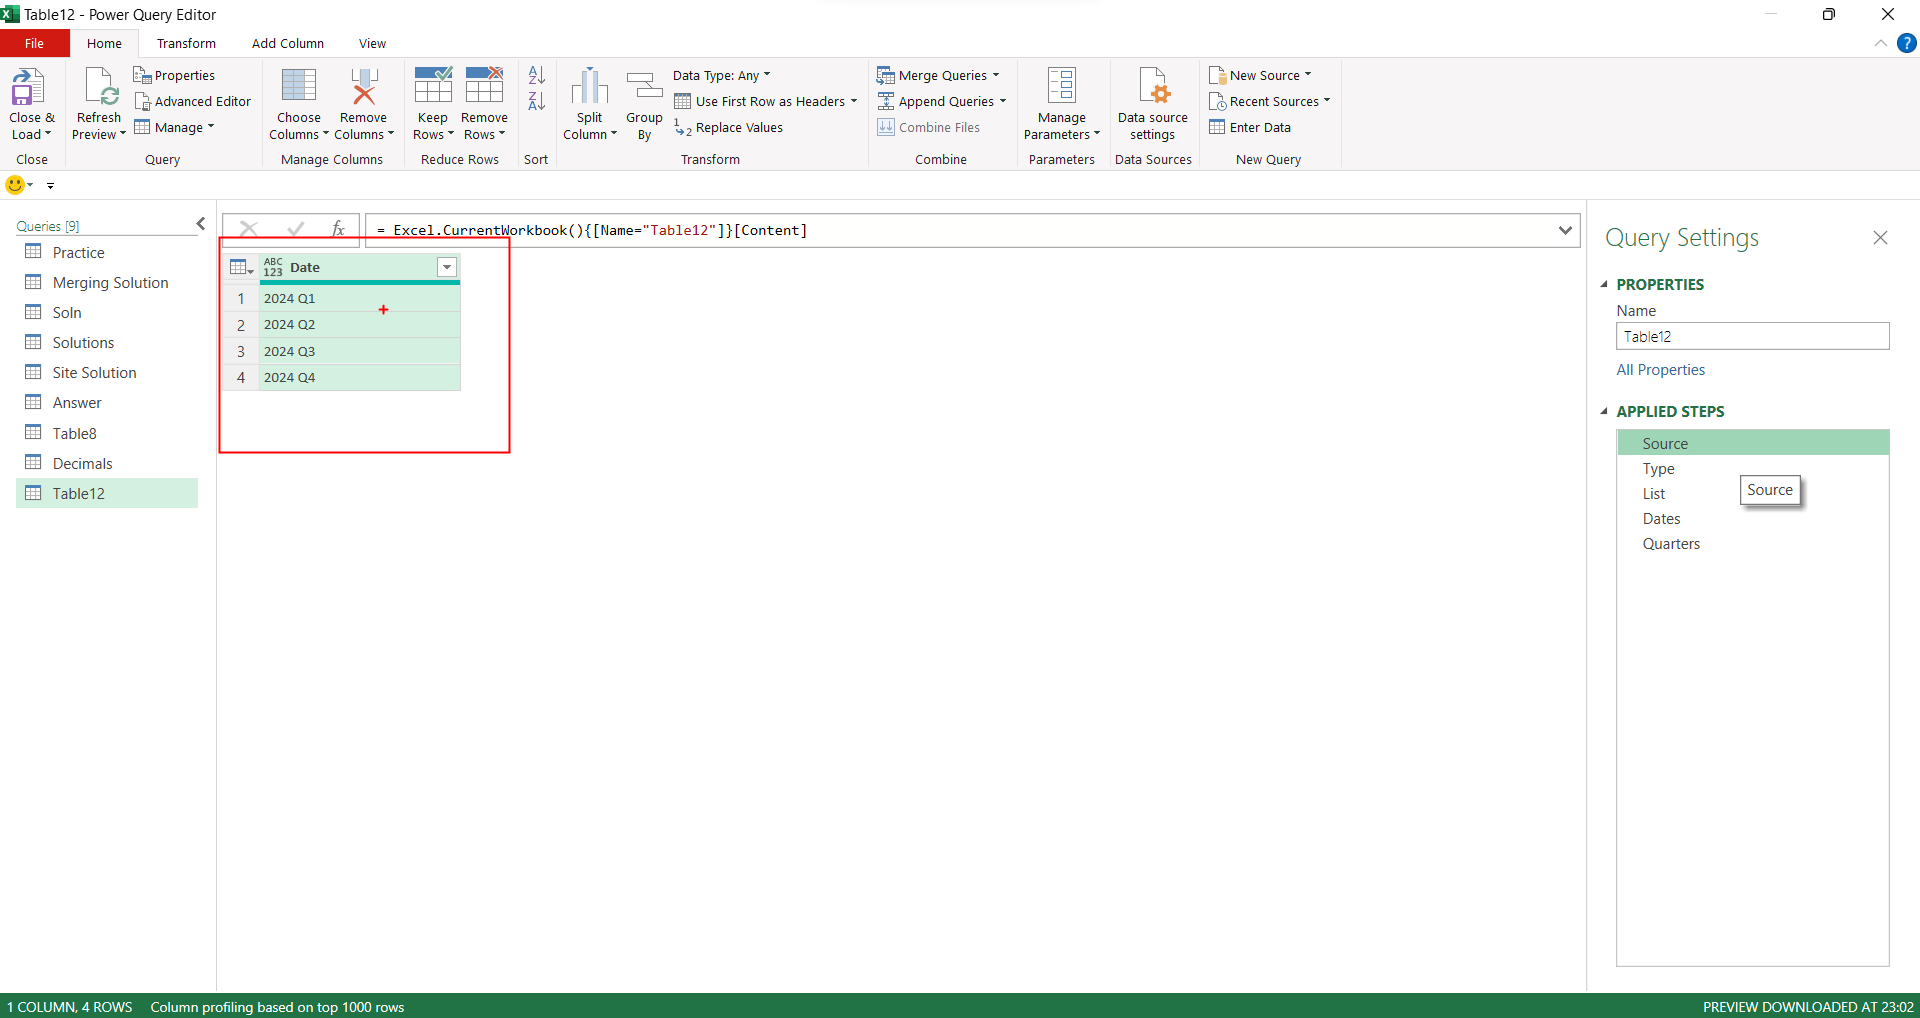
Task: Open the Advanced Editor
Action: point(192,101)
